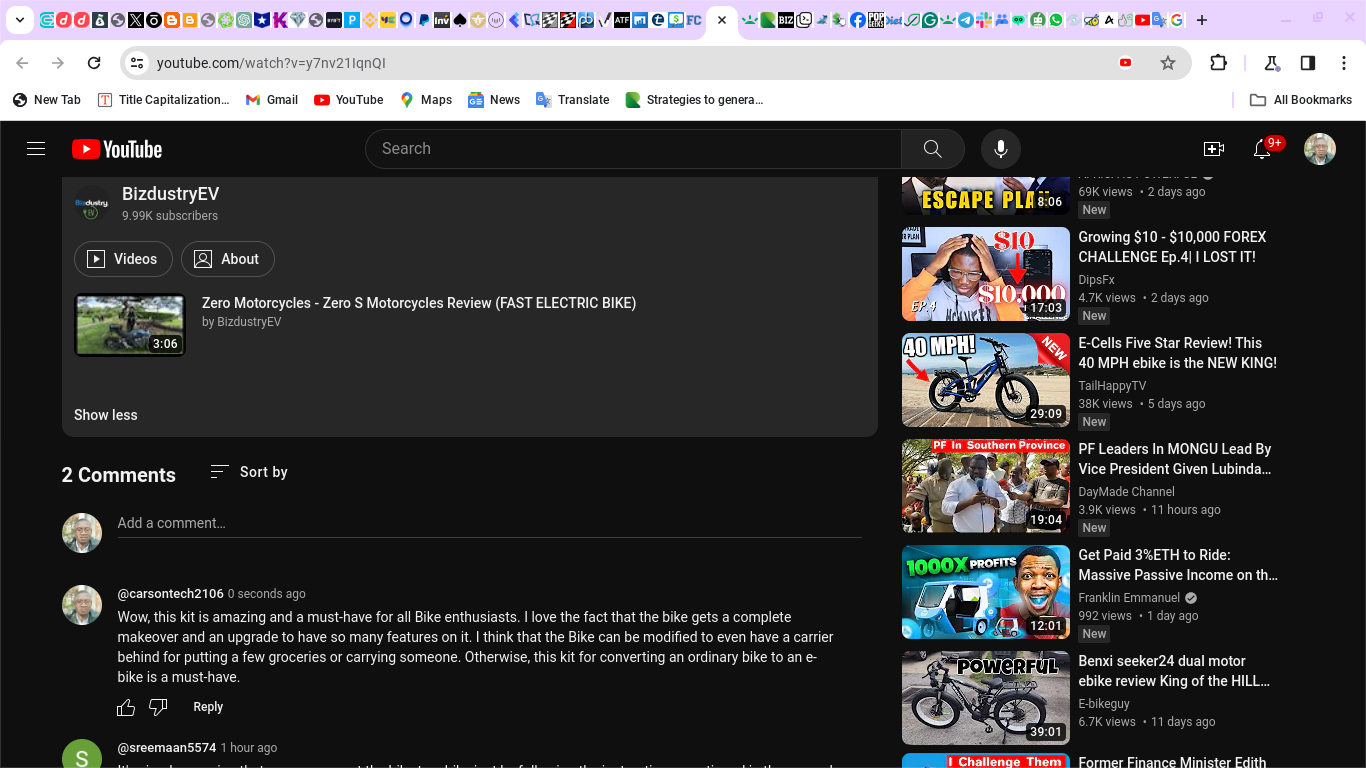Switch to the X (Twitter) tab
The image size is (1366, 768).
point(136,20)
